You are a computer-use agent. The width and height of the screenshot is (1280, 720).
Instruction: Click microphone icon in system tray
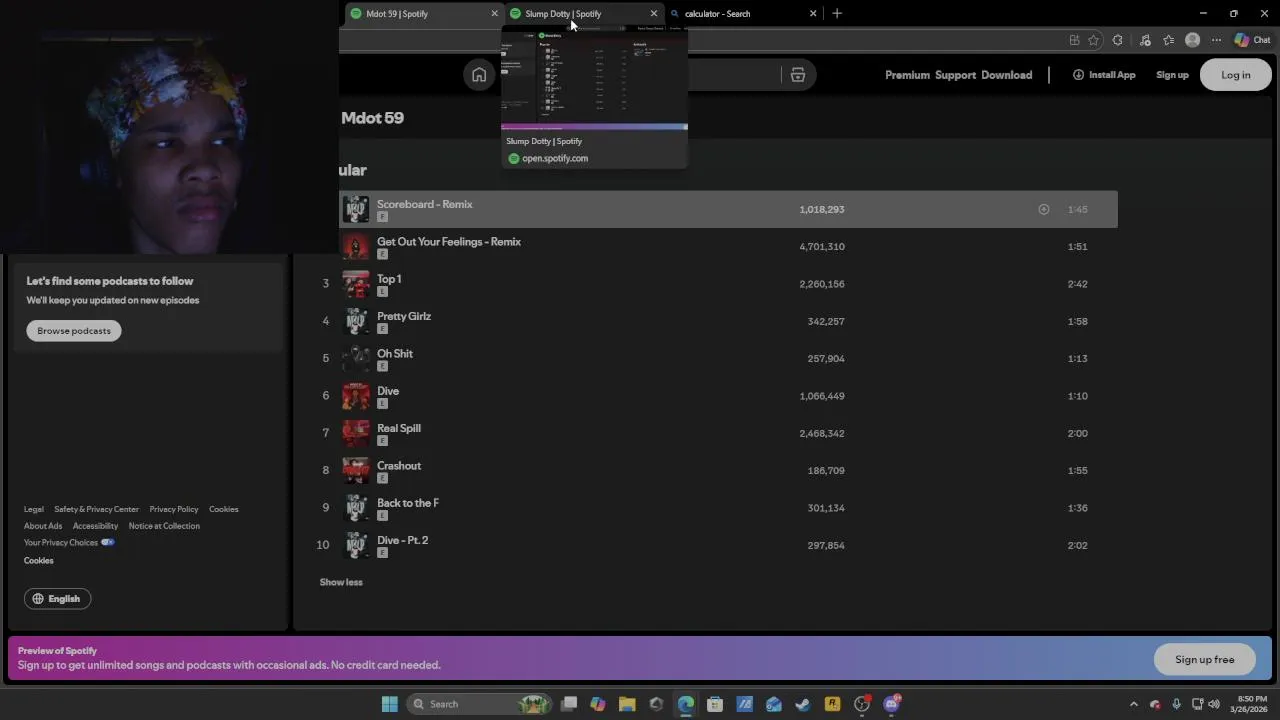(x=1176, y=704)
